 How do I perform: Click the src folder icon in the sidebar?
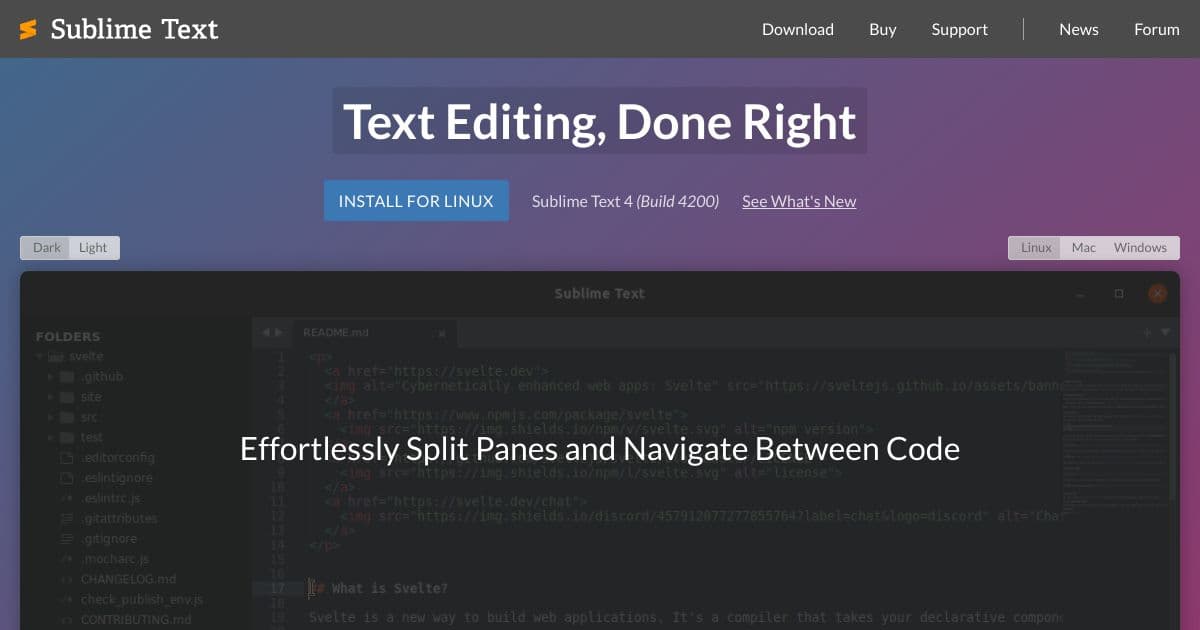coord(68,417)
